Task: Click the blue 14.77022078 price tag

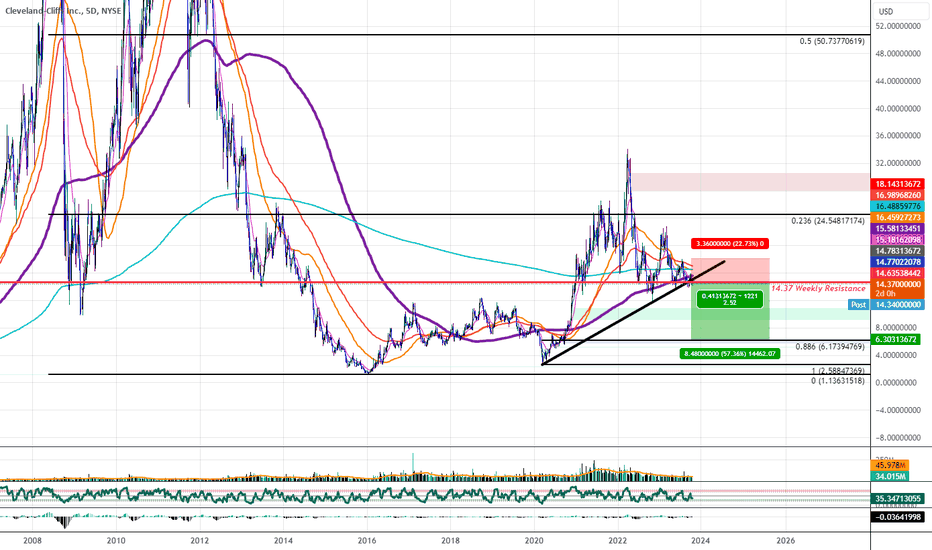Action: click(x=896, y=262)
